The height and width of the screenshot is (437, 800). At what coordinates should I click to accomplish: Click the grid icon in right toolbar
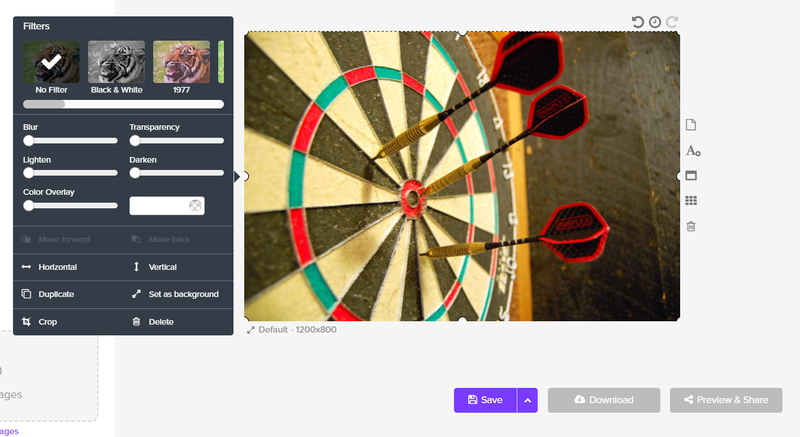point(691,201)
